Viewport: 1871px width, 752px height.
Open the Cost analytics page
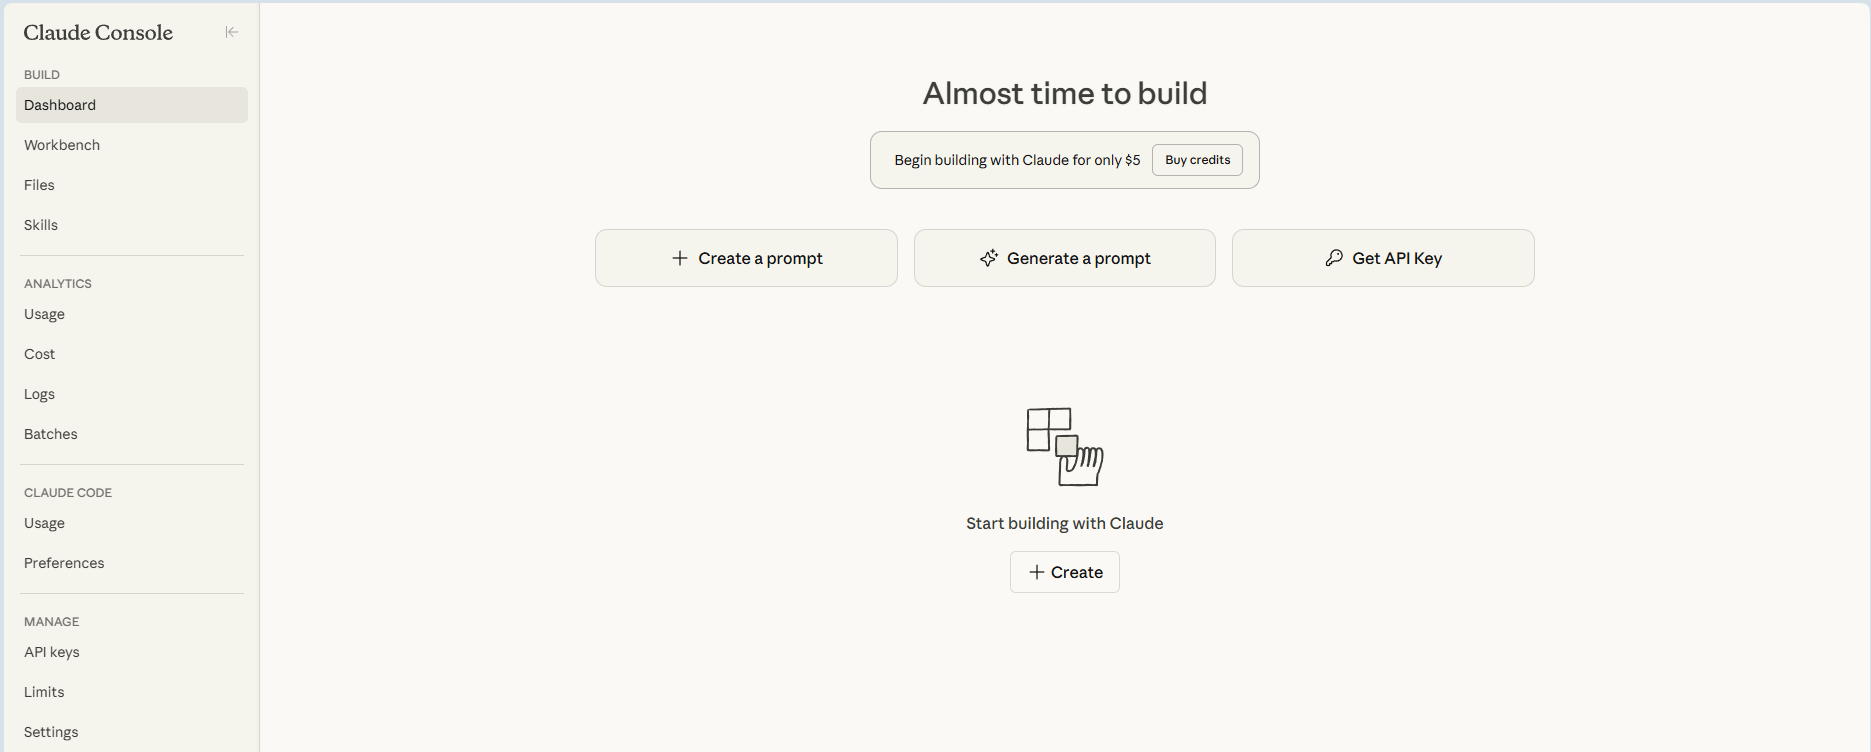pos(40,354)
